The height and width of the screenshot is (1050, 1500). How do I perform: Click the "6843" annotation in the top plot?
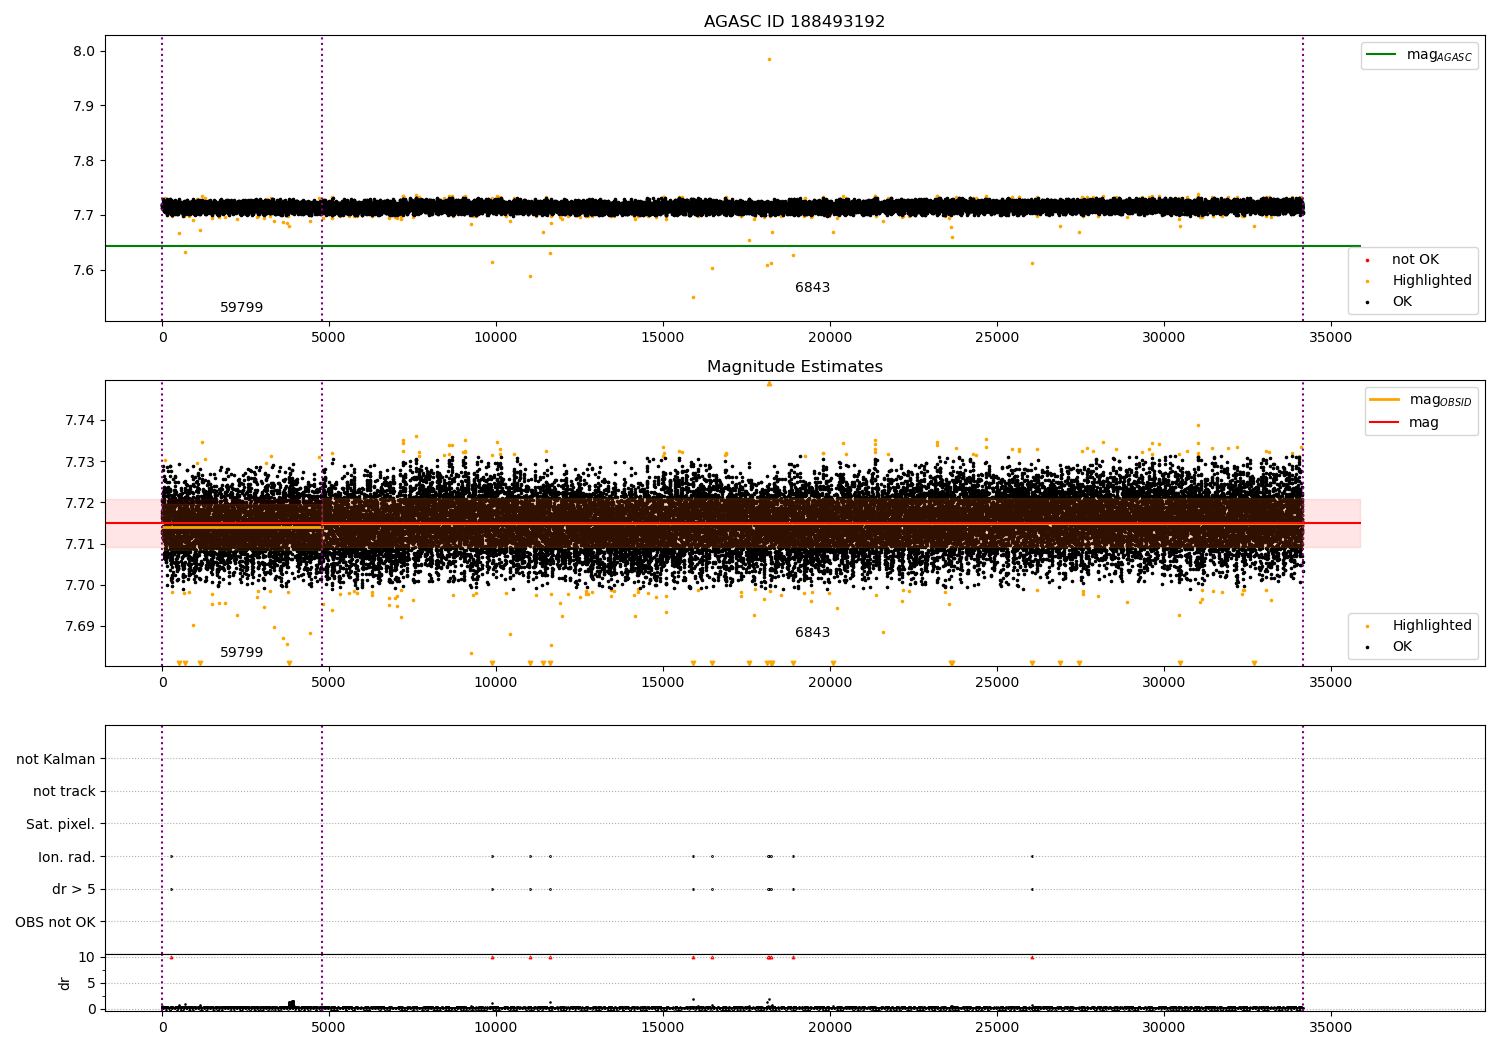point(812,288)
